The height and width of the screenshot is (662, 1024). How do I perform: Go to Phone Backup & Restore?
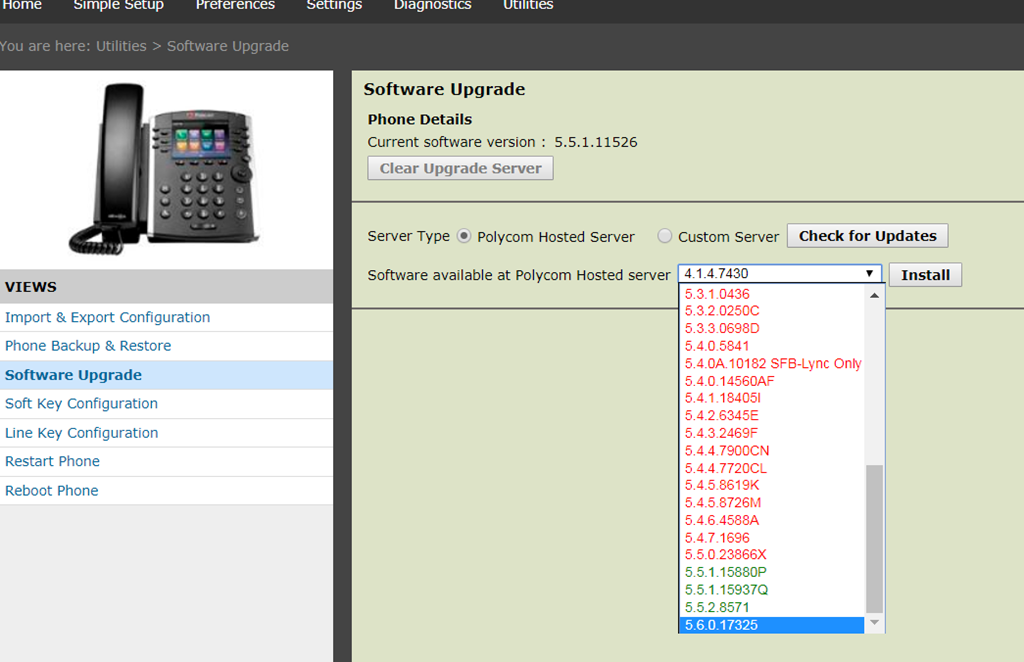tap(88, 346)
